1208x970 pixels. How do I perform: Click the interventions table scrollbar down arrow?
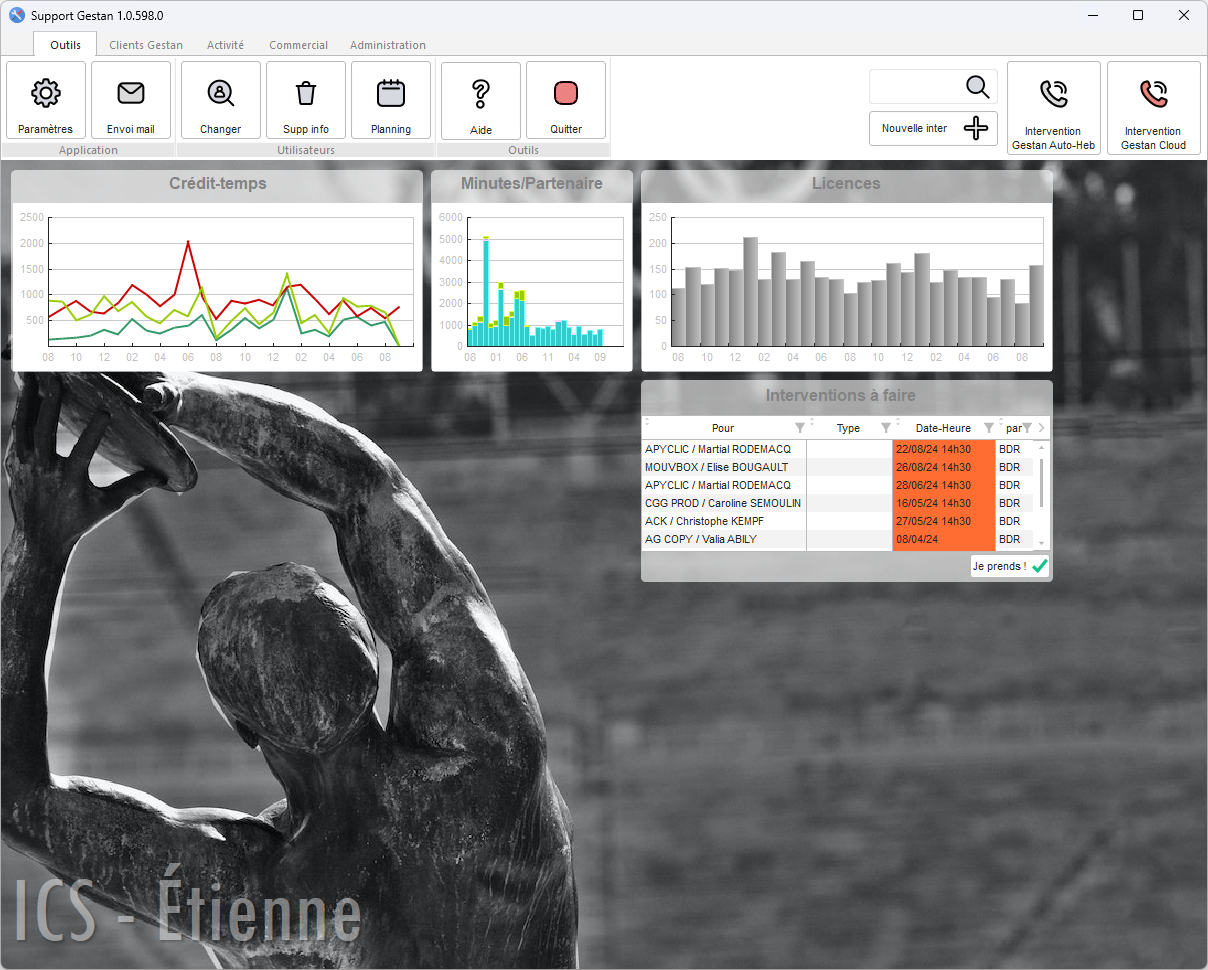click(1041, 543)
